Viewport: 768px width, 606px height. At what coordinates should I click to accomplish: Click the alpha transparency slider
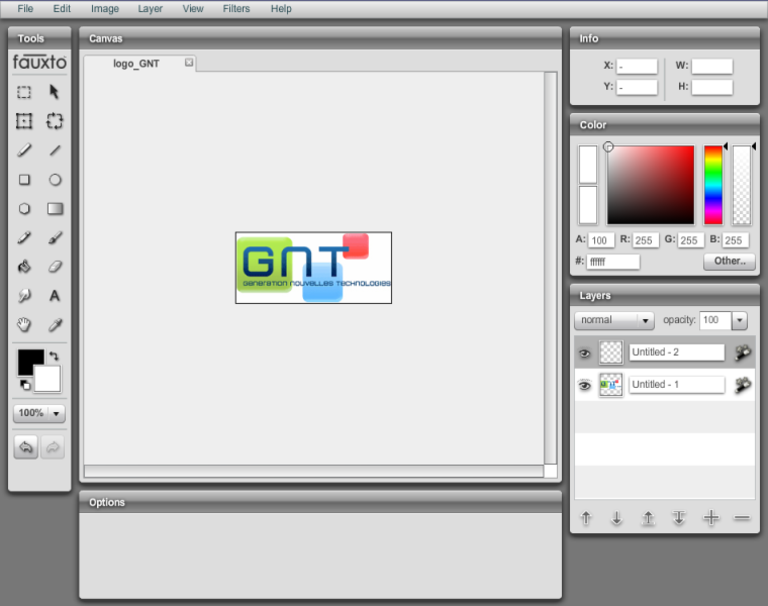pos(742,185)
